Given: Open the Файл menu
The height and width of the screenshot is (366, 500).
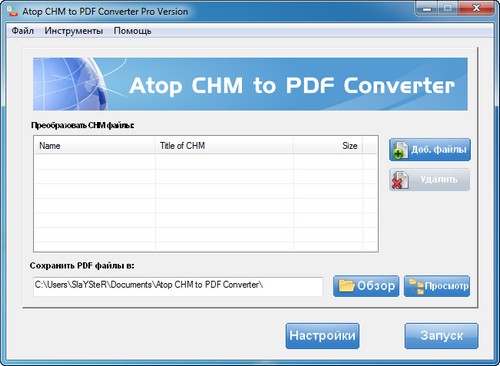Looking at the screenshot, I should click(x=23, y=31).
